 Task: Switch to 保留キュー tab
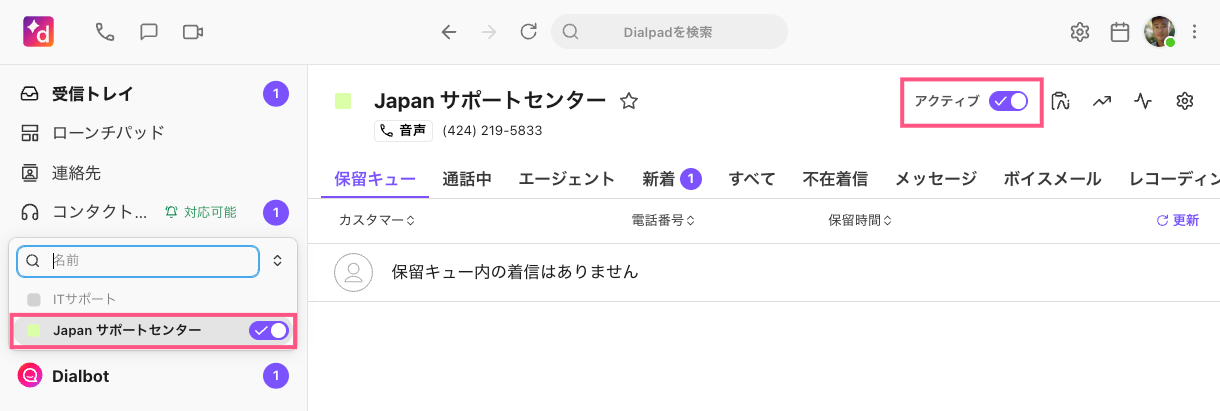375,179
